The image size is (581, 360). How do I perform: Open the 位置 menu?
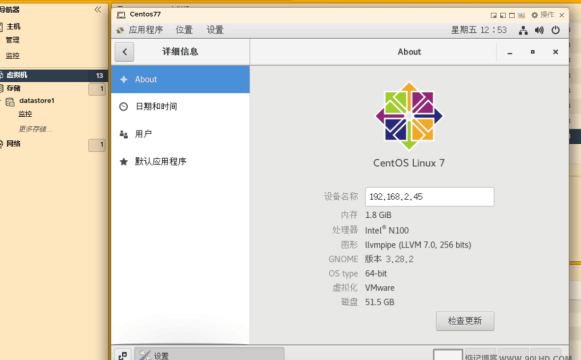tap(184, 30)
